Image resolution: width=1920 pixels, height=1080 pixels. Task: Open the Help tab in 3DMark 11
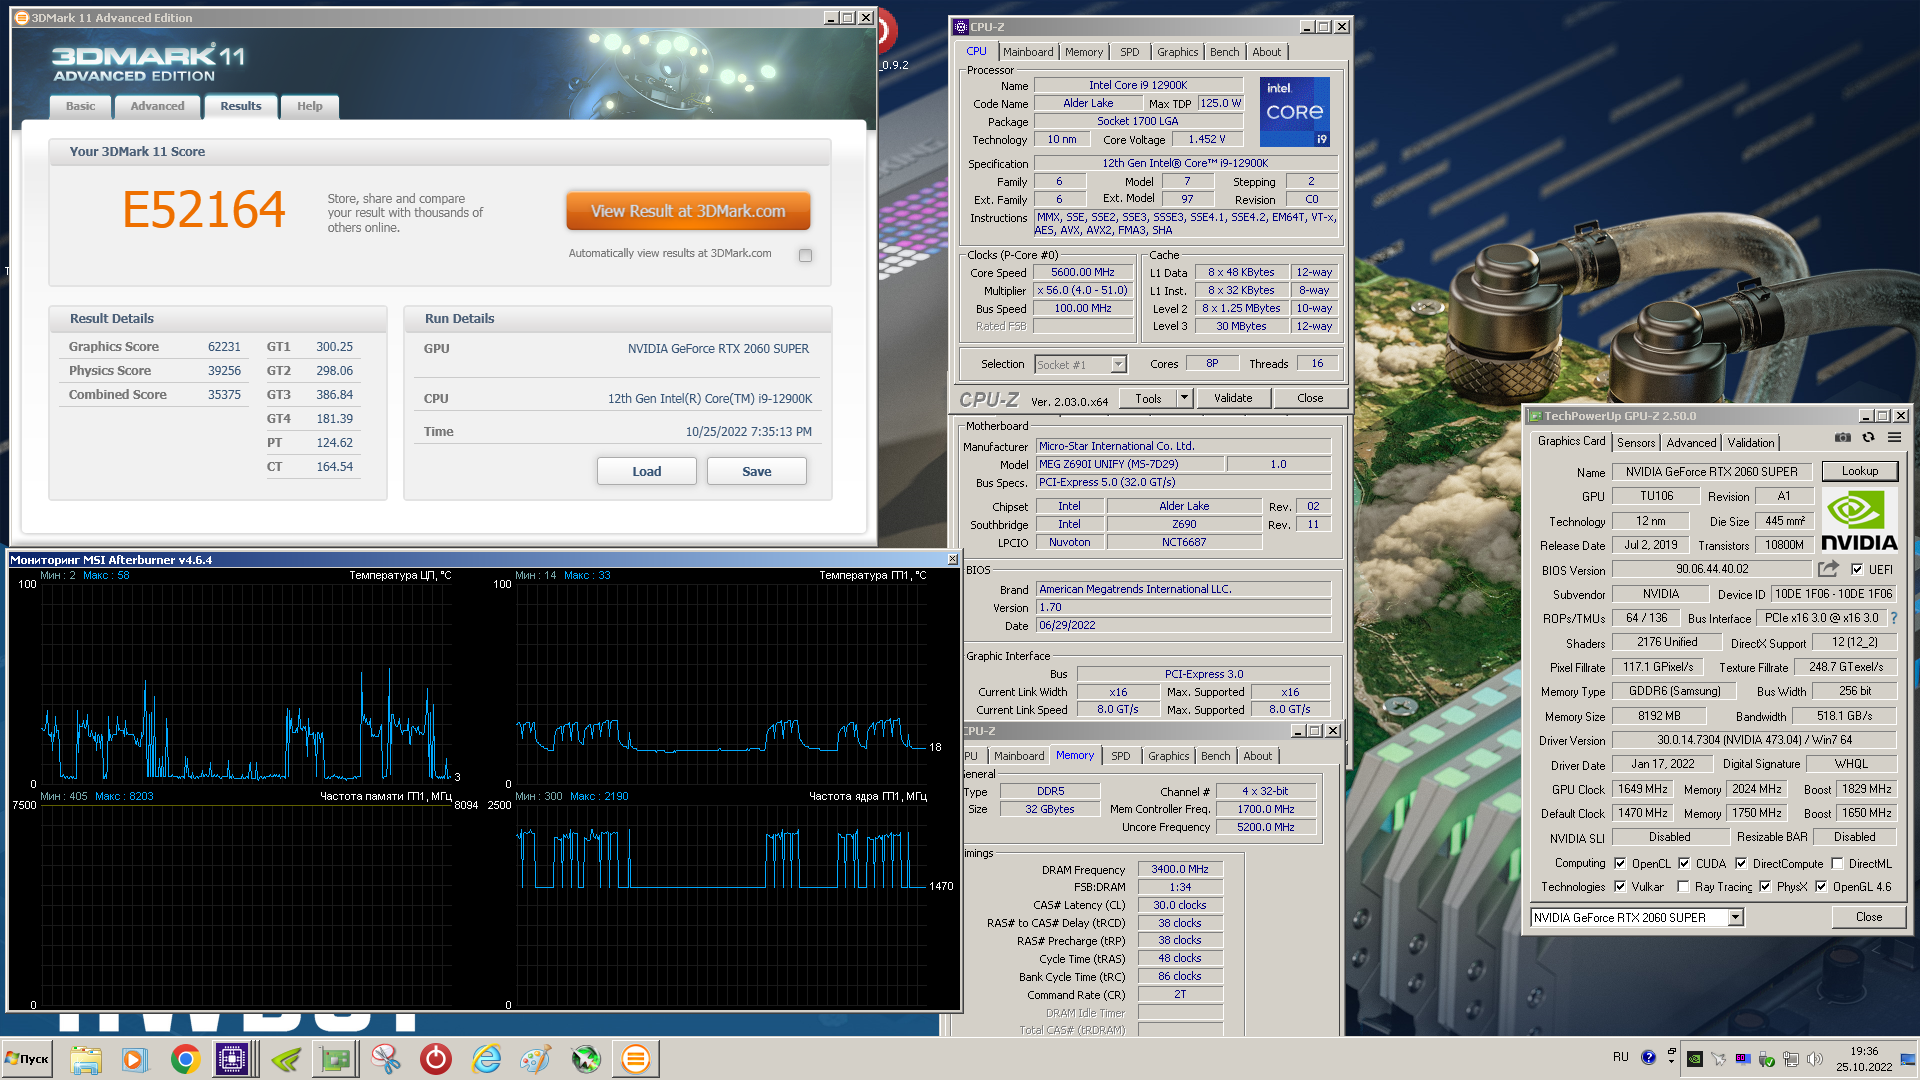(309, 106)
